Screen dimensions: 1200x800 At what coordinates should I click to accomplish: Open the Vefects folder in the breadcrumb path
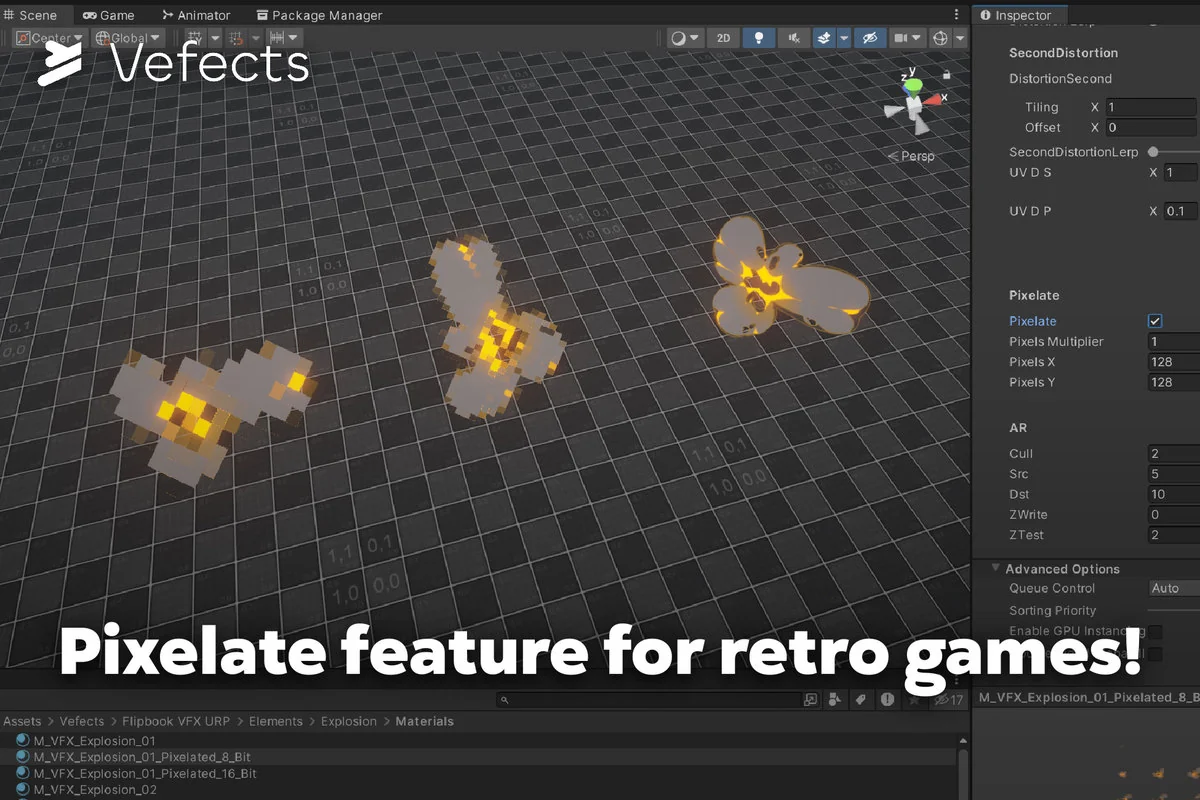coord(82,721)
